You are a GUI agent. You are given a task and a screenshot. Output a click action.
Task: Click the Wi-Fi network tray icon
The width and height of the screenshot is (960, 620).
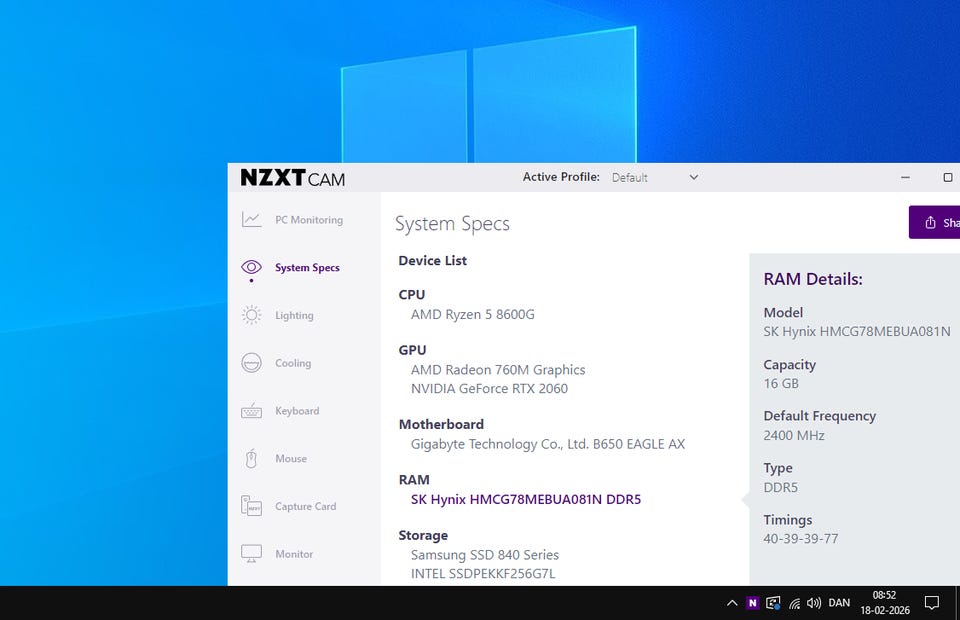[x=794, y=603]
